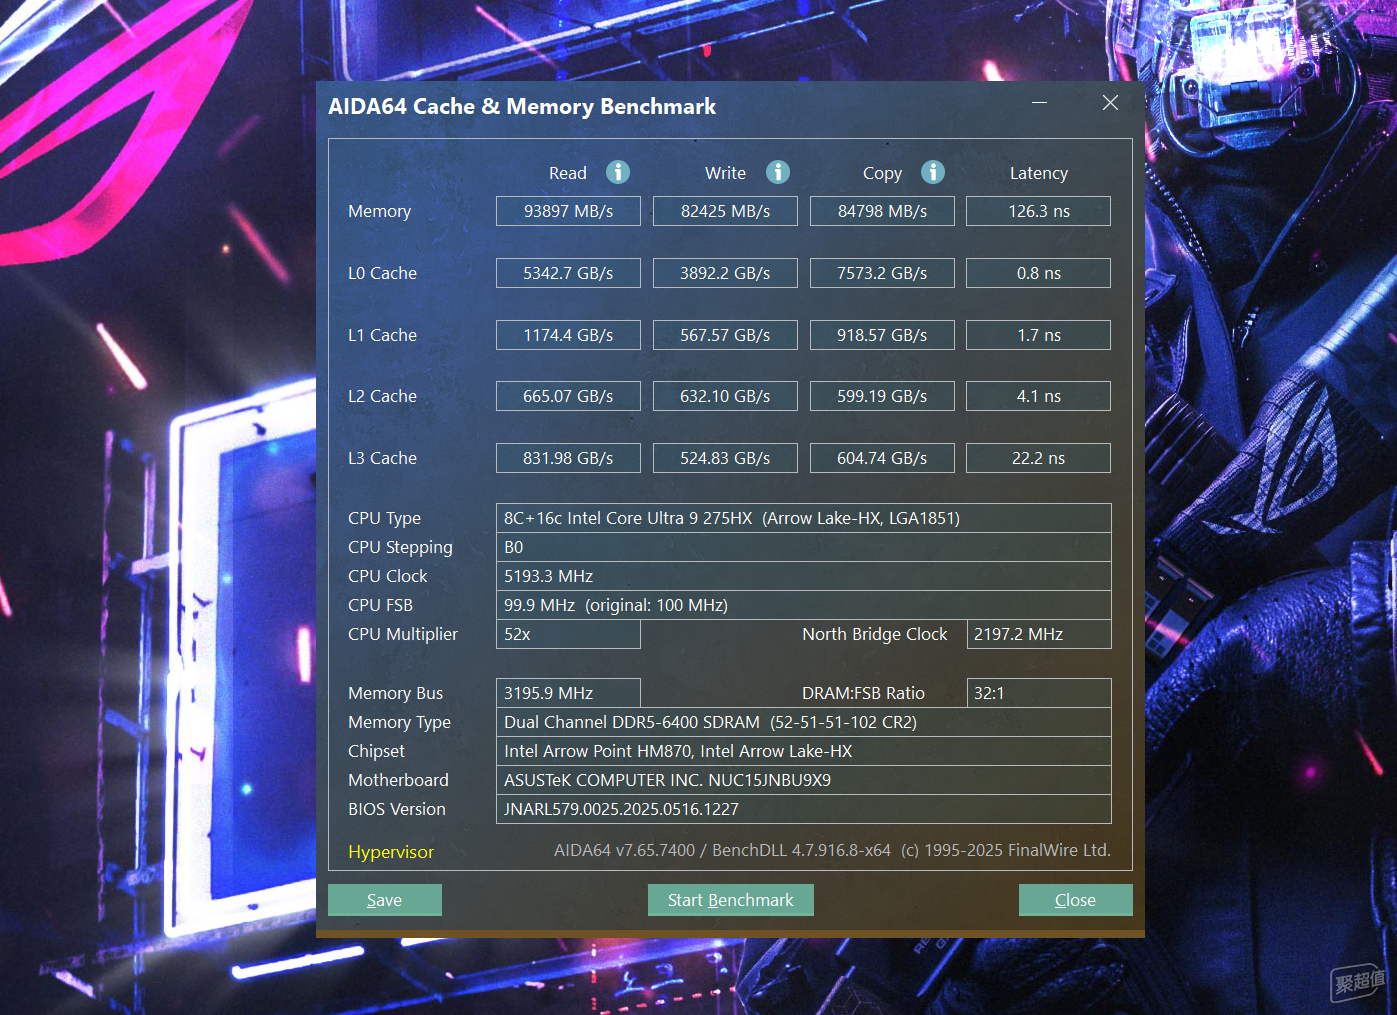Screen dimensions: 1397x1015
Task: Click Memory Bus 3195.9 MHz value
Action: [568, 693]
